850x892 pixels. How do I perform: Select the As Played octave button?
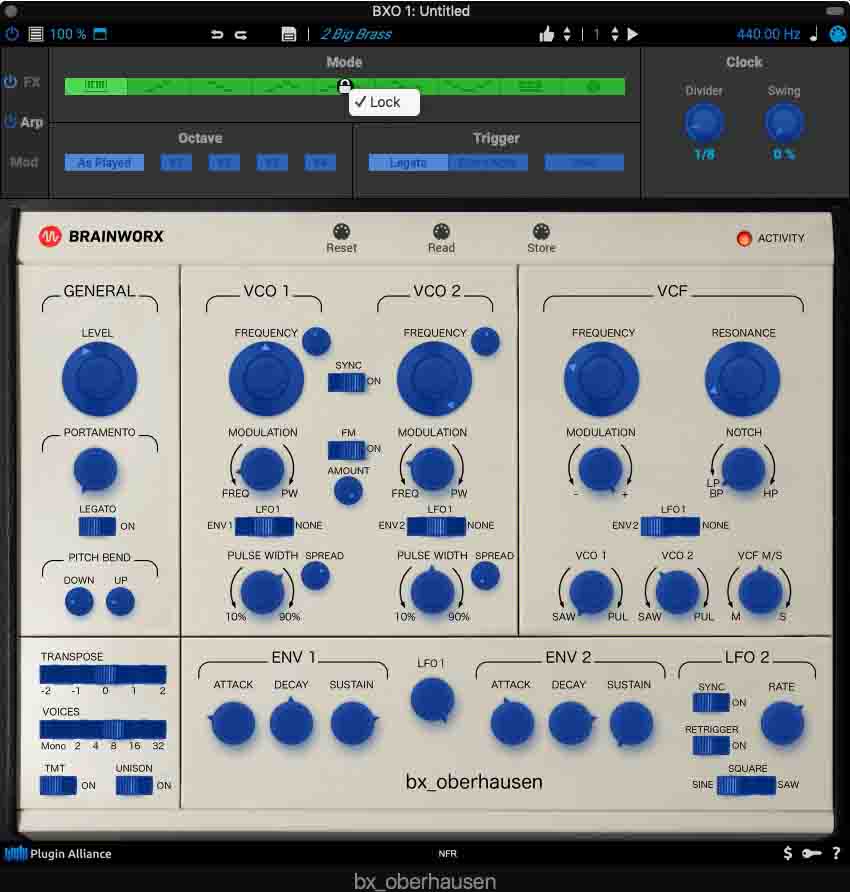pos(105,163)
